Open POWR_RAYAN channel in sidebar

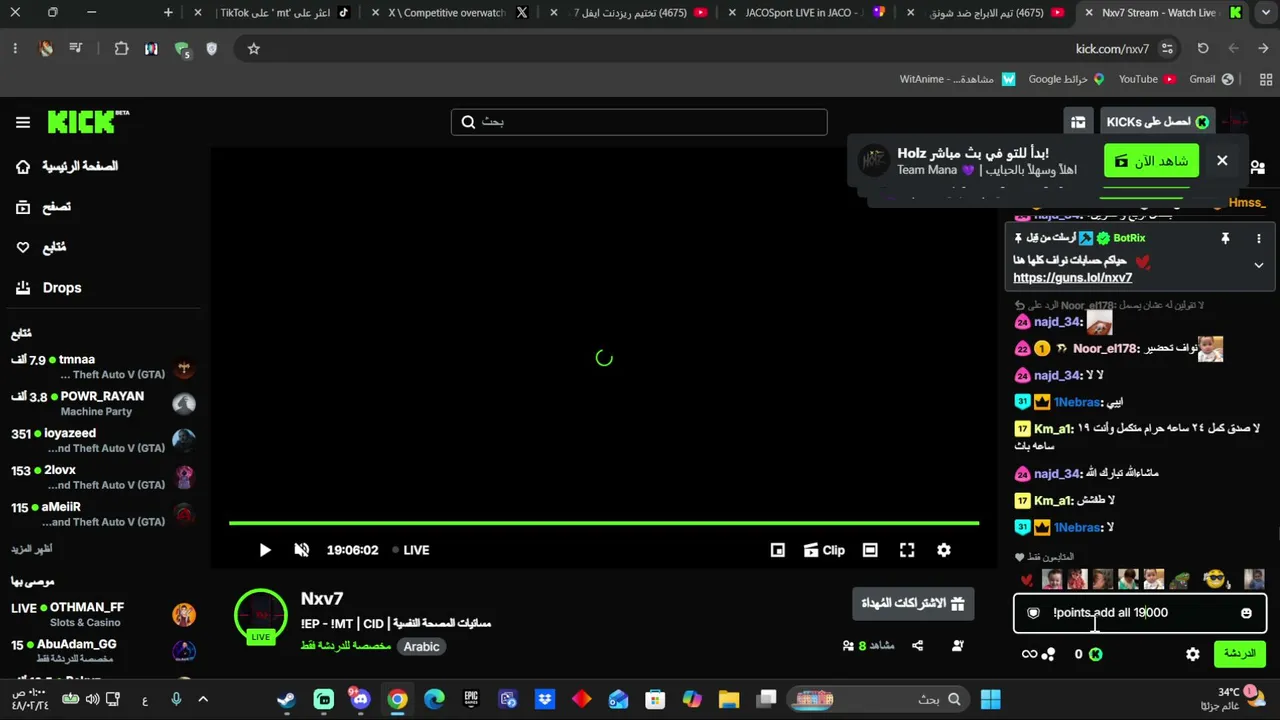102,403
